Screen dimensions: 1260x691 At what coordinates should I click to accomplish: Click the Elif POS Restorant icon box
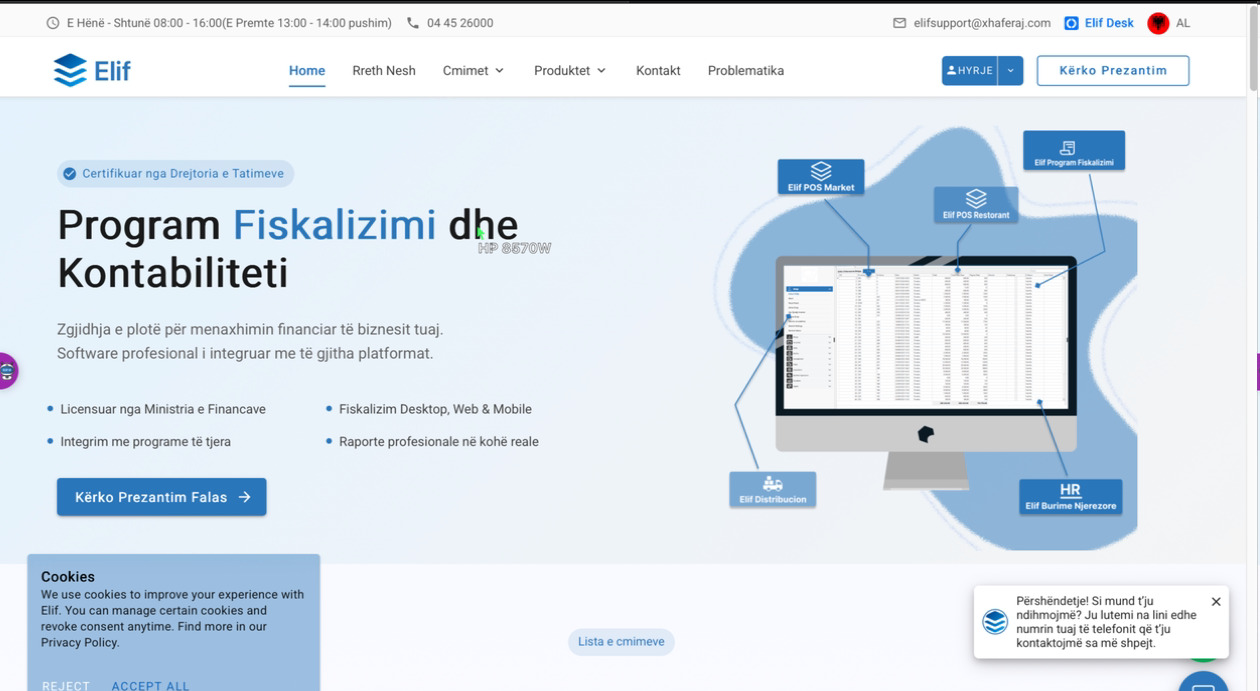(x=976, y=204)
